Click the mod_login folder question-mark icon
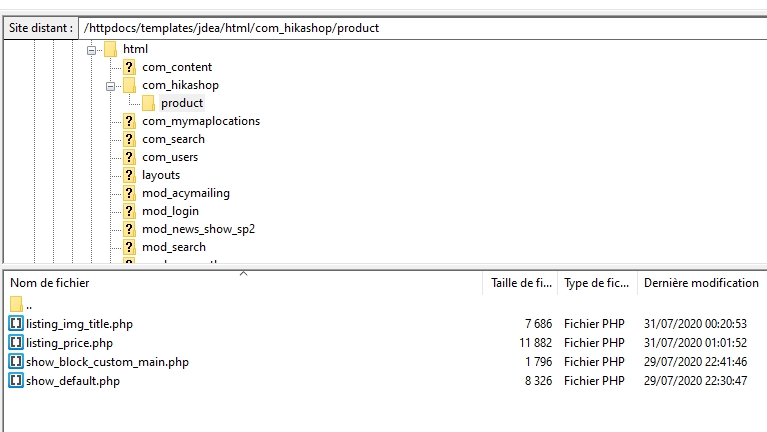This screenshot has height=432, width=767. 129,211
